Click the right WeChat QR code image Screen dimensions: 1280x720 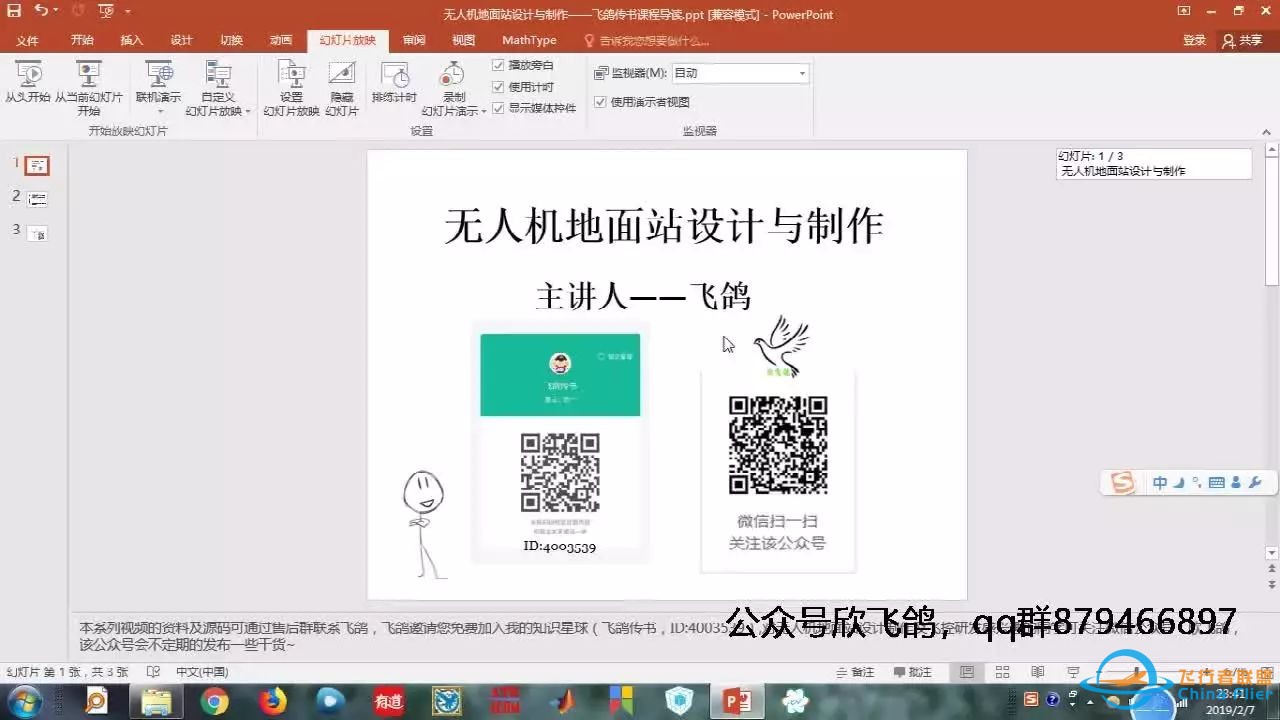tap(778, 445)
